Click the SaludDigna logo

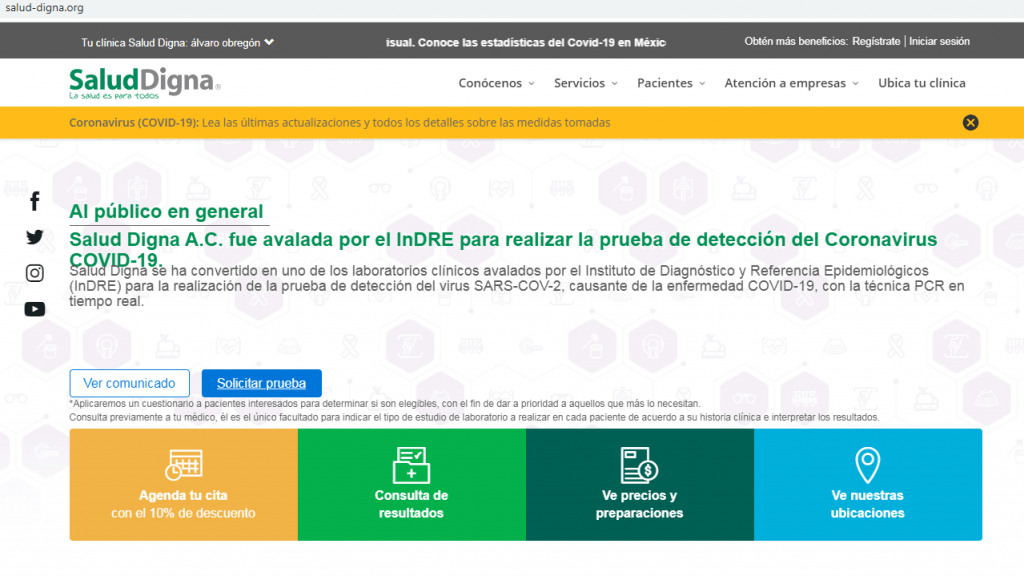[145, 83]
